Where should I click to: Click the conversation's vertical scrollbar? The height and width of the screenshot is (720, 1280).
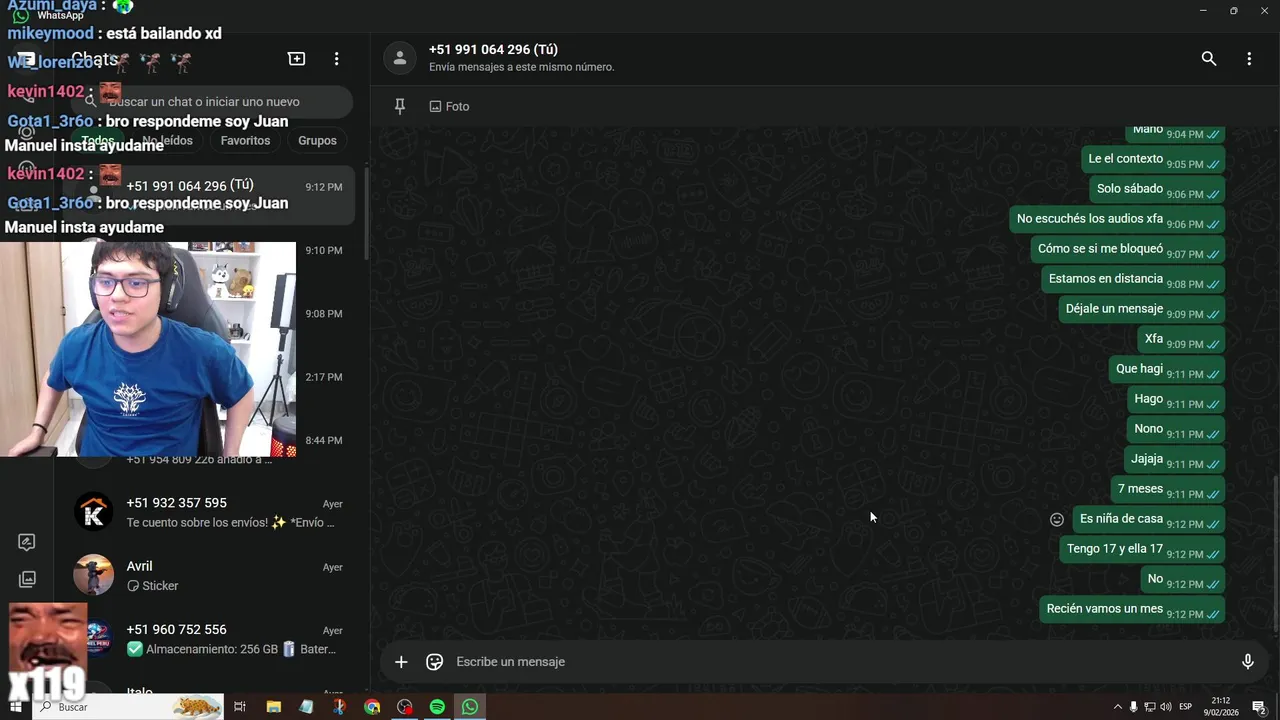tap(1275, 552)
